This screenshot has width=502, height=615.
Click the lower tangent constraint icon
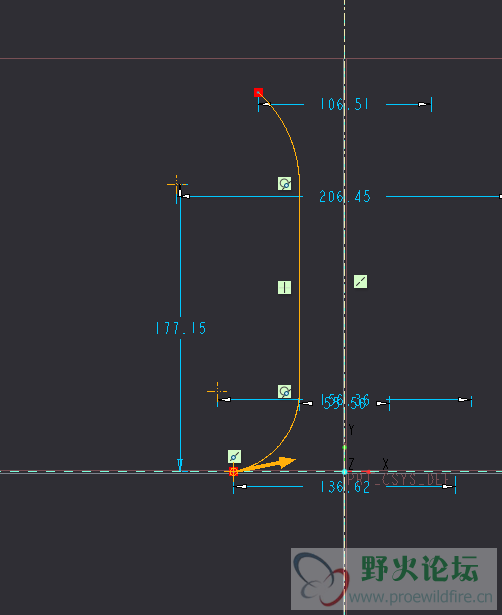point(285,391)
